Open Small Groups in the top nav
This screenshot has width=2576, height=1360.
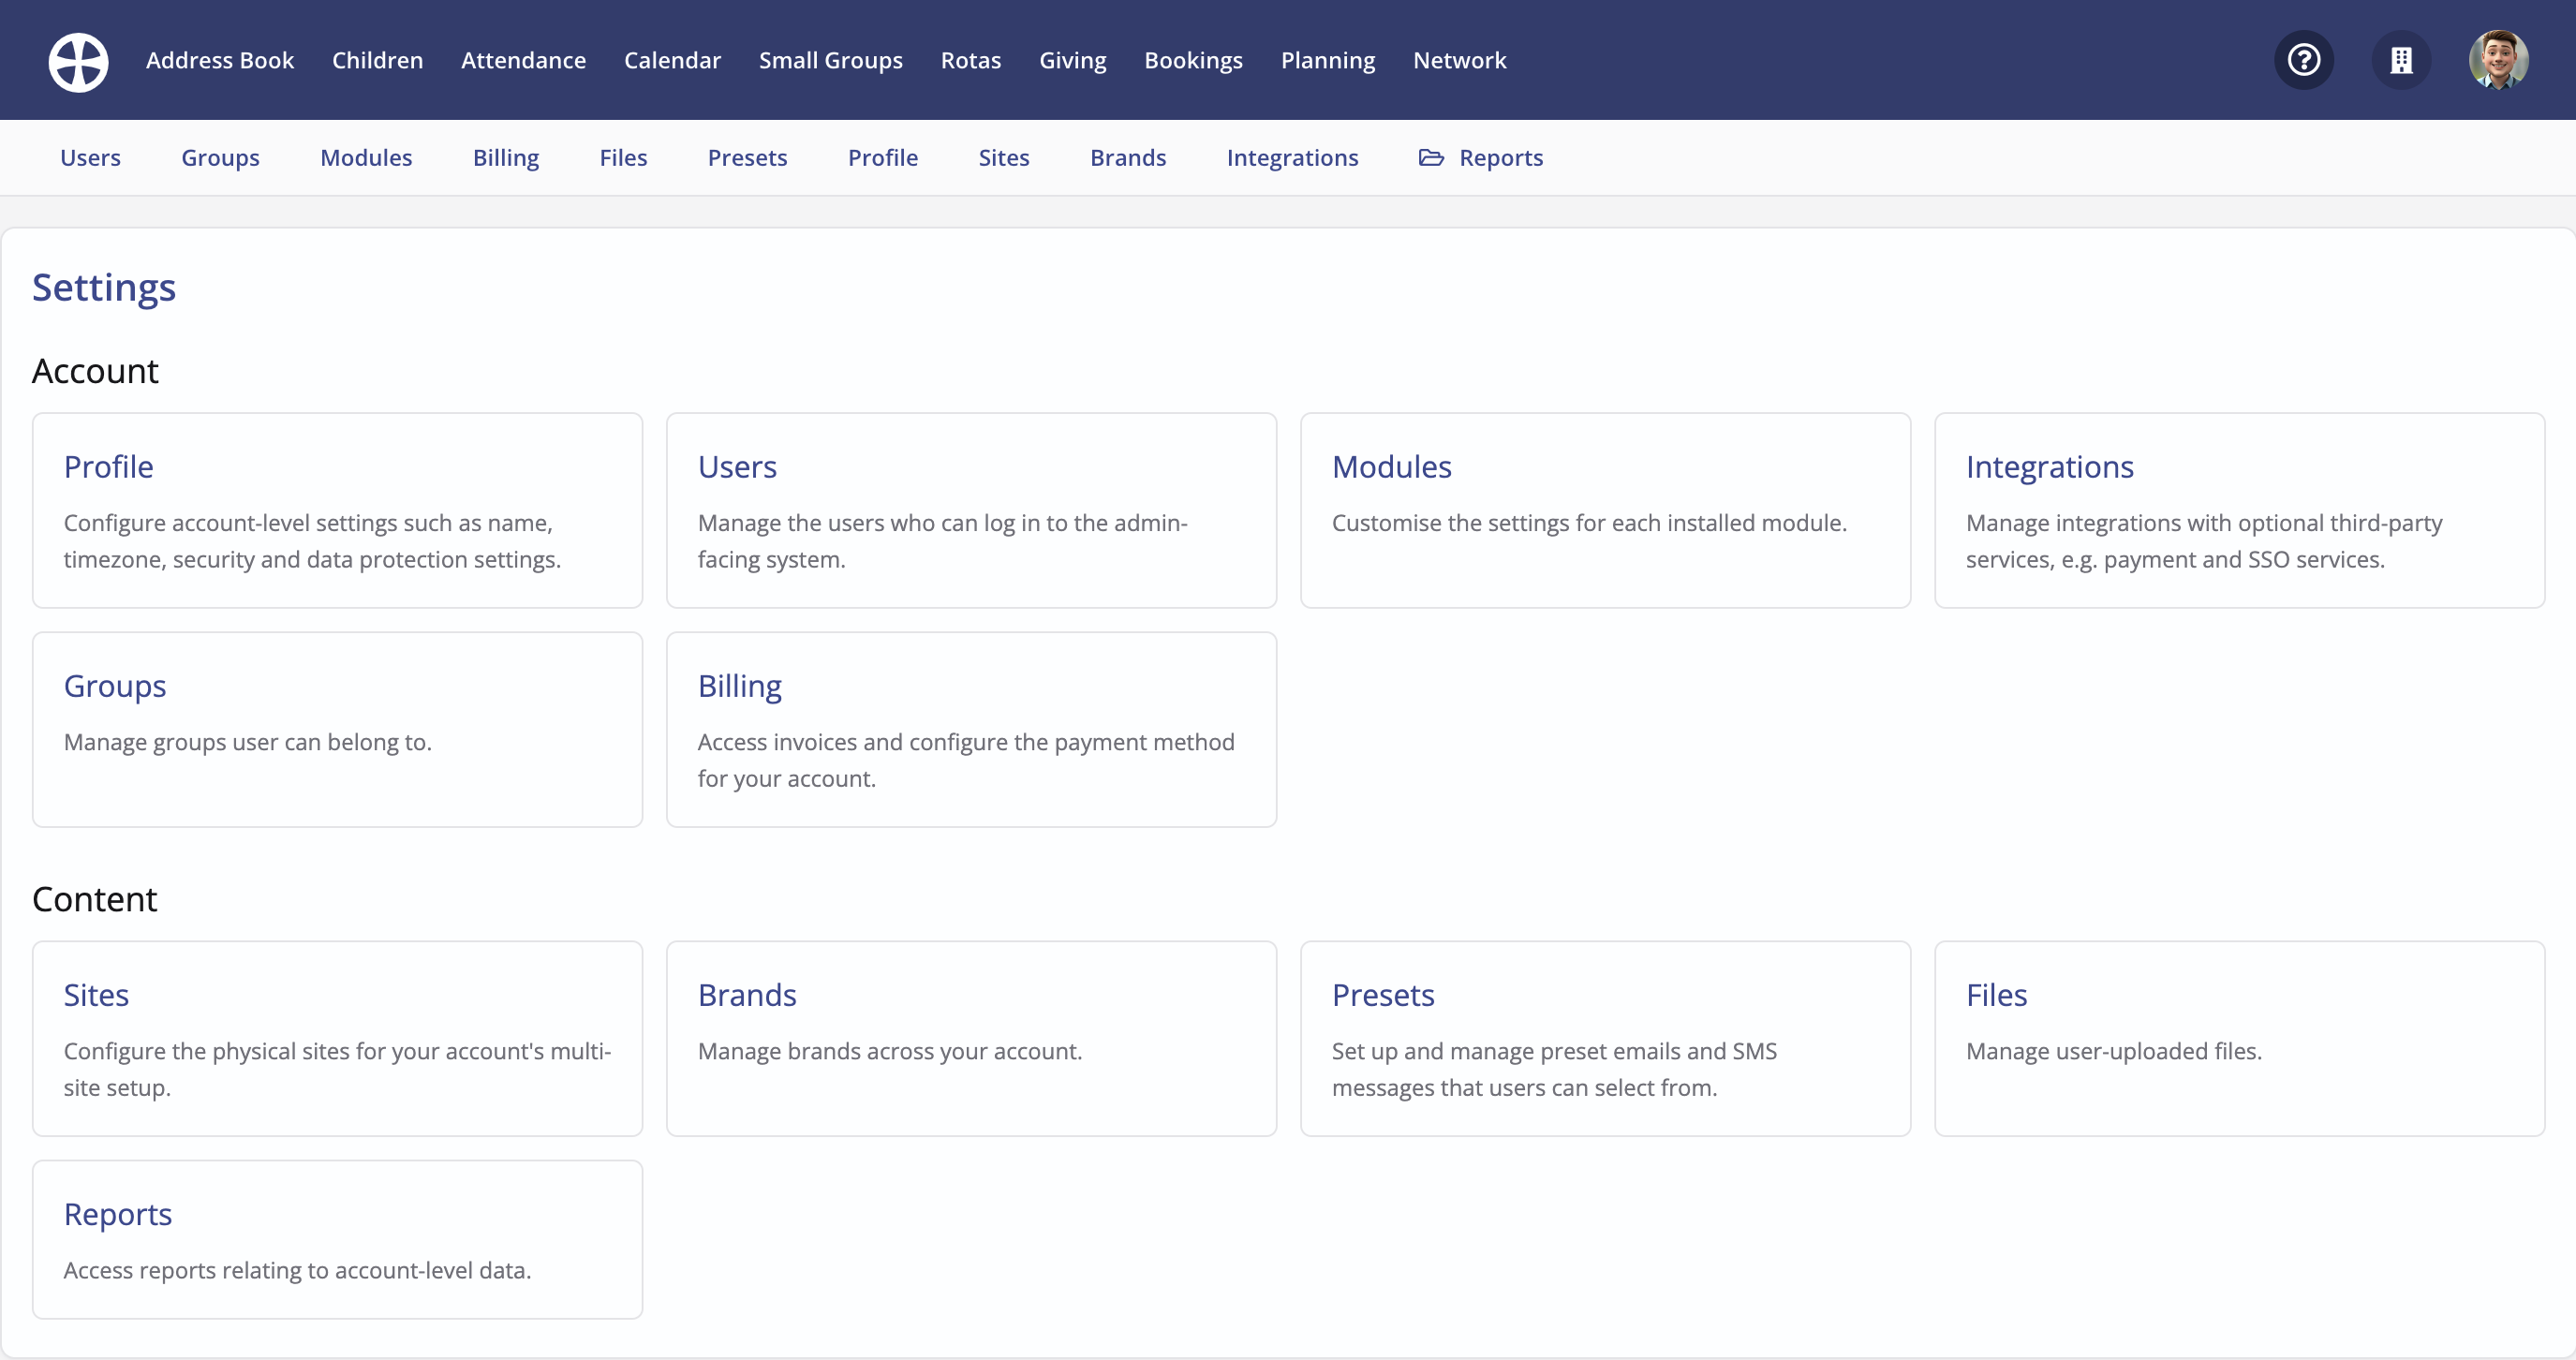(x=830, y=60)
